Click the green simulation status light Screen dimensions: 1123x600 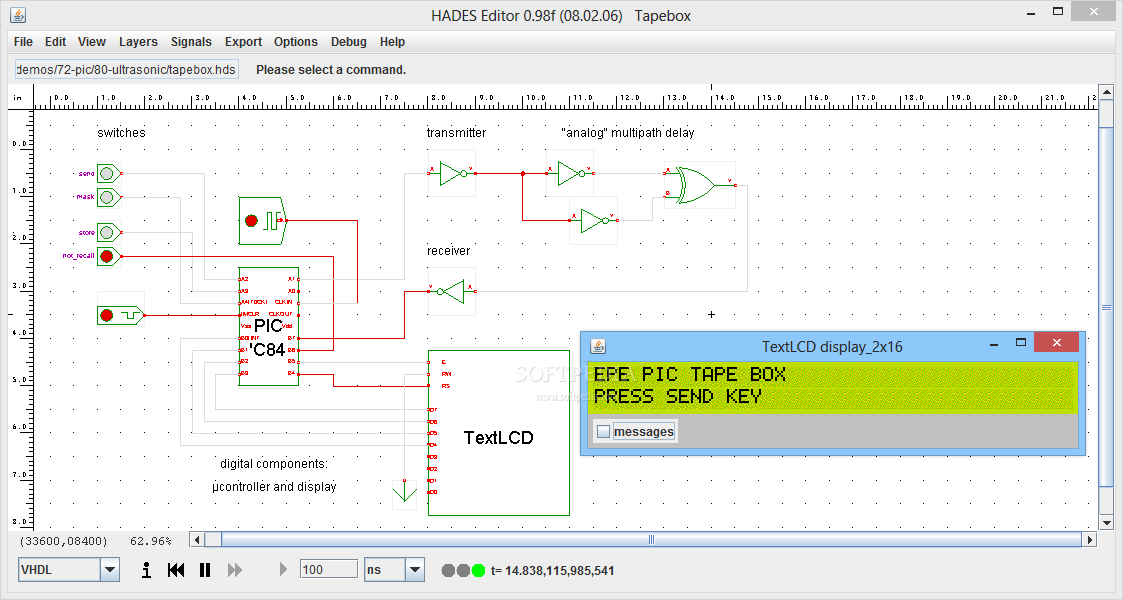coord(478,571)
